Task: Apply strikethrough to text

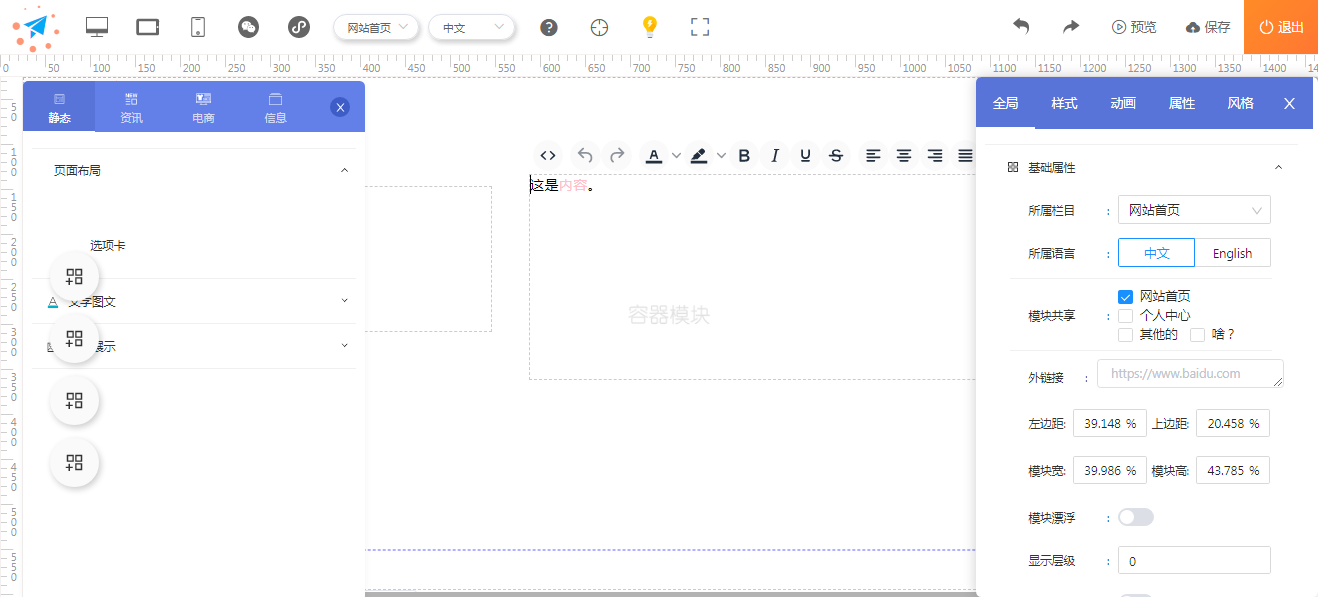Action: (x=836, y=155)
